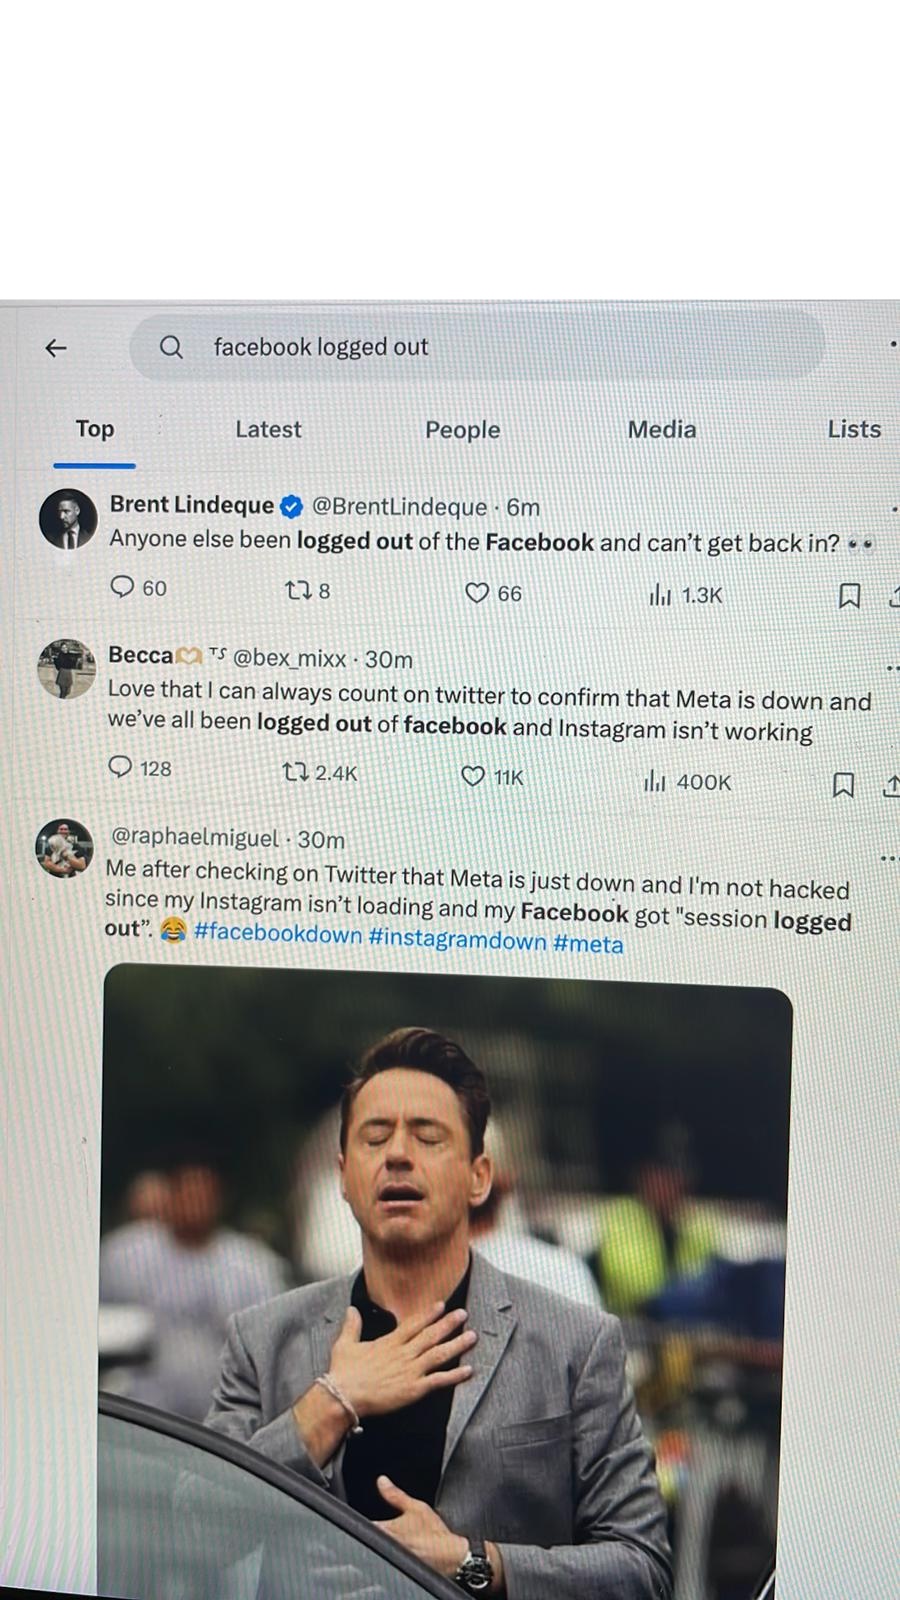Click the back arrow icon
This screenshot has height=1600, width=900.
coord(56,348)
